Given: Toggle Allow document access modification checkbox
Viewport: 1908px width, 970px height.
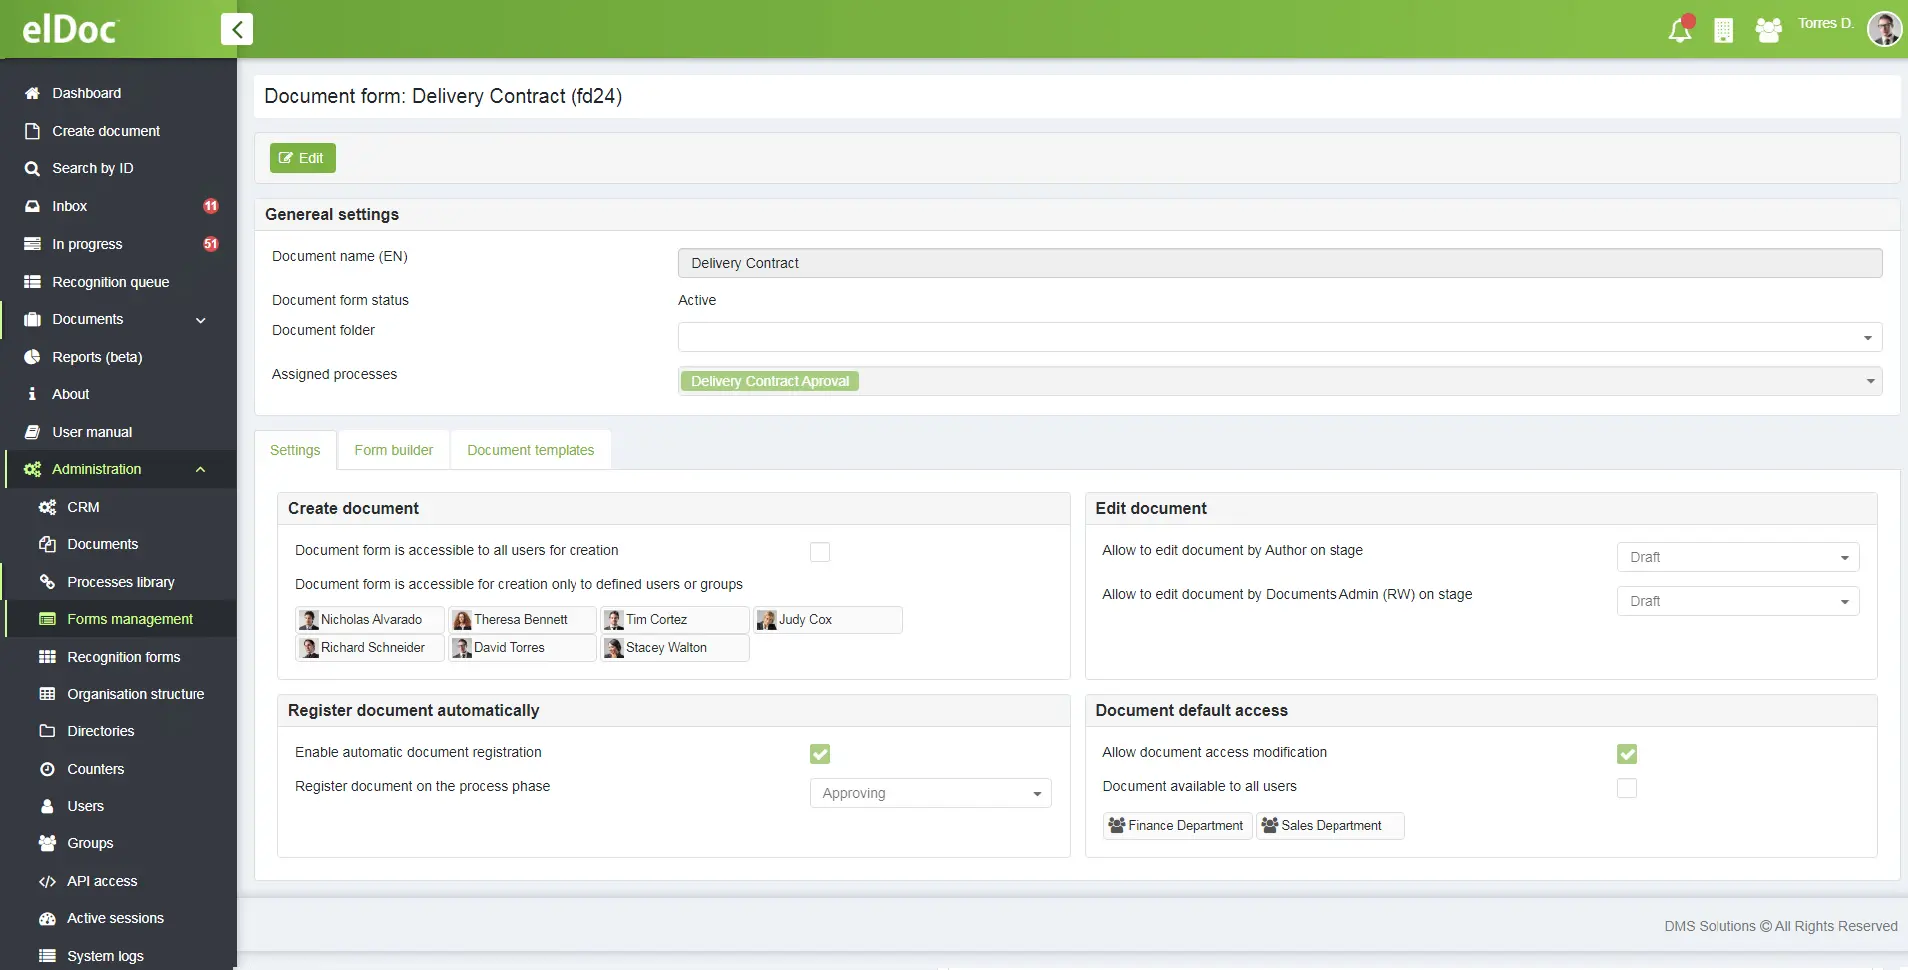Looking at the screenshot, I should point(1627,754).
